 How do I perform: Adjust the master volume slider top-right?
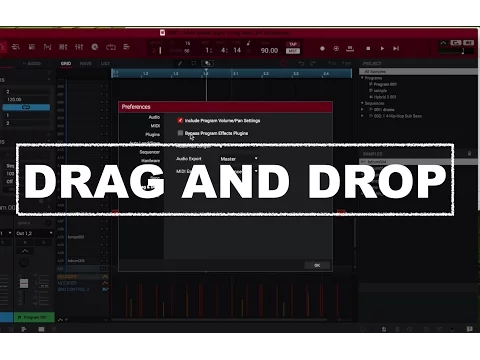coord(457,51)
